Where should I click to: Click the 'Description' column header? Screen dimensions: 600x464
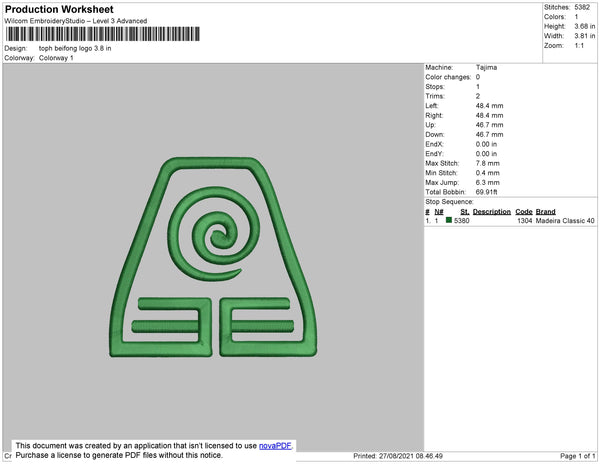(x=492, y=212)
